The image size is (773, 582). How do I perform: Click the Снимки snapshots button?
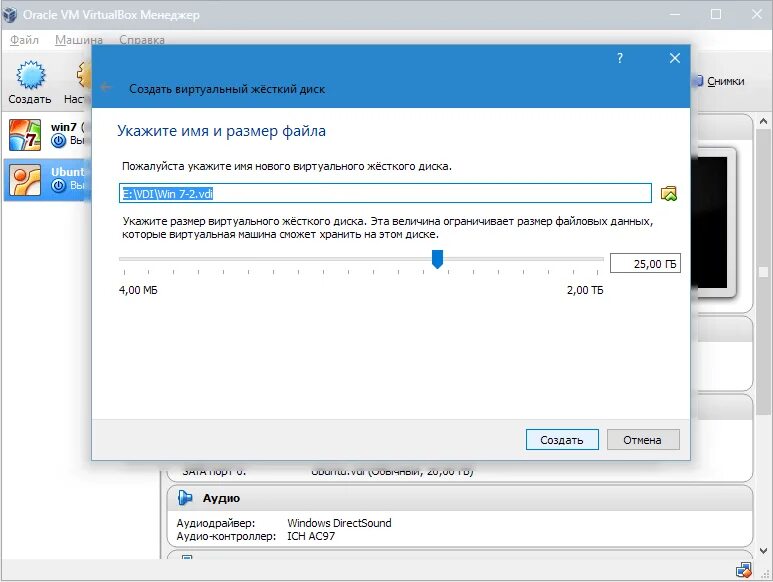pyautogui.click(x=720, y=81)
